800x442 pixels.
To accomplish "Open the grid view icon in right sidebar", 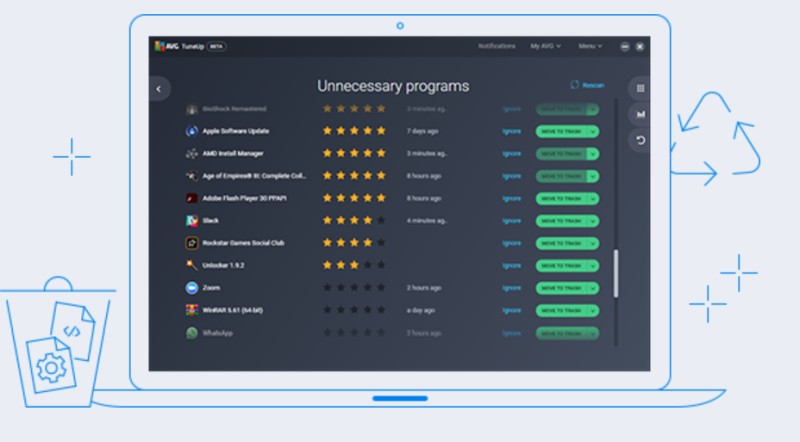I will tap(640, 88).
